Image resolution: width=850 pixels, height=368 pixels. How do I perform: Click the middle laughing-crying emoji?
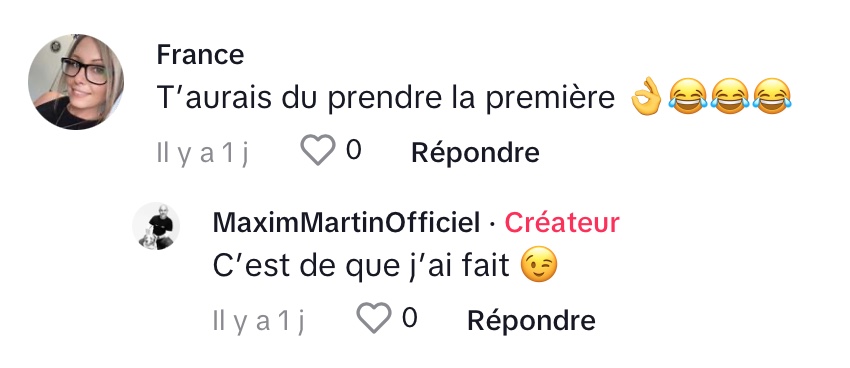coord(730,97)
